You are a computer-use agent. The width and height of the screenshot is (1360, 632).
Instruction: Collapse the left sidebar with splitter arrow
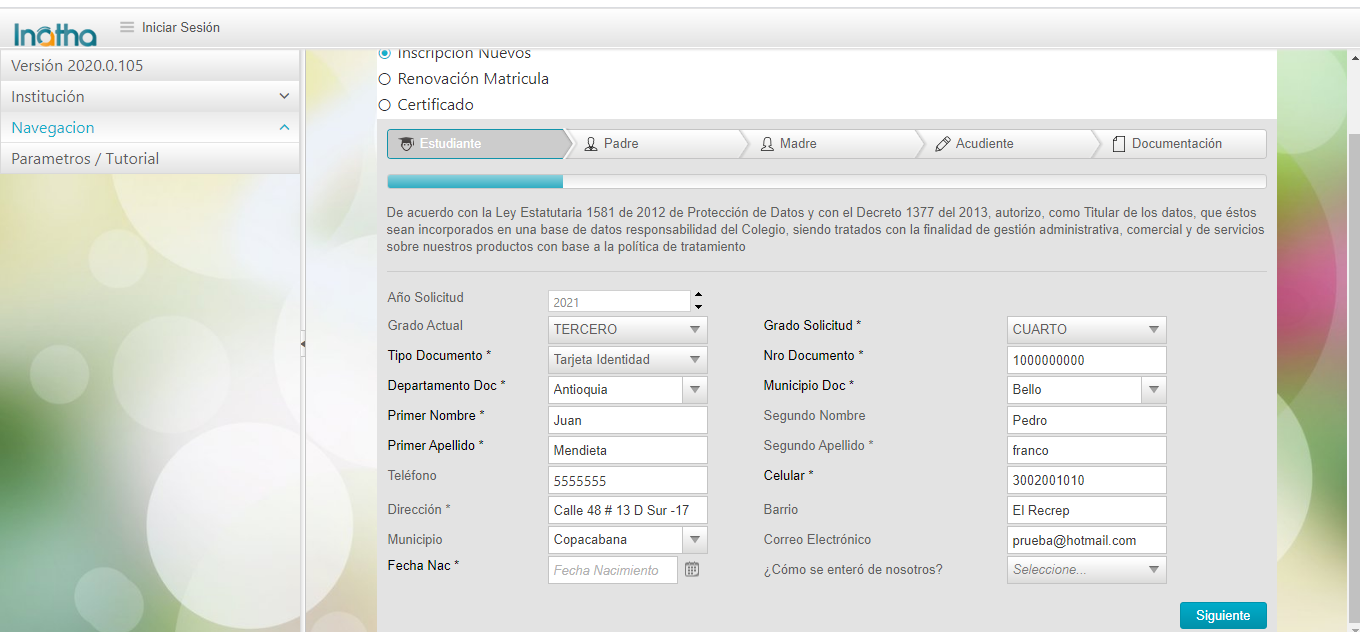pos(303,343)
